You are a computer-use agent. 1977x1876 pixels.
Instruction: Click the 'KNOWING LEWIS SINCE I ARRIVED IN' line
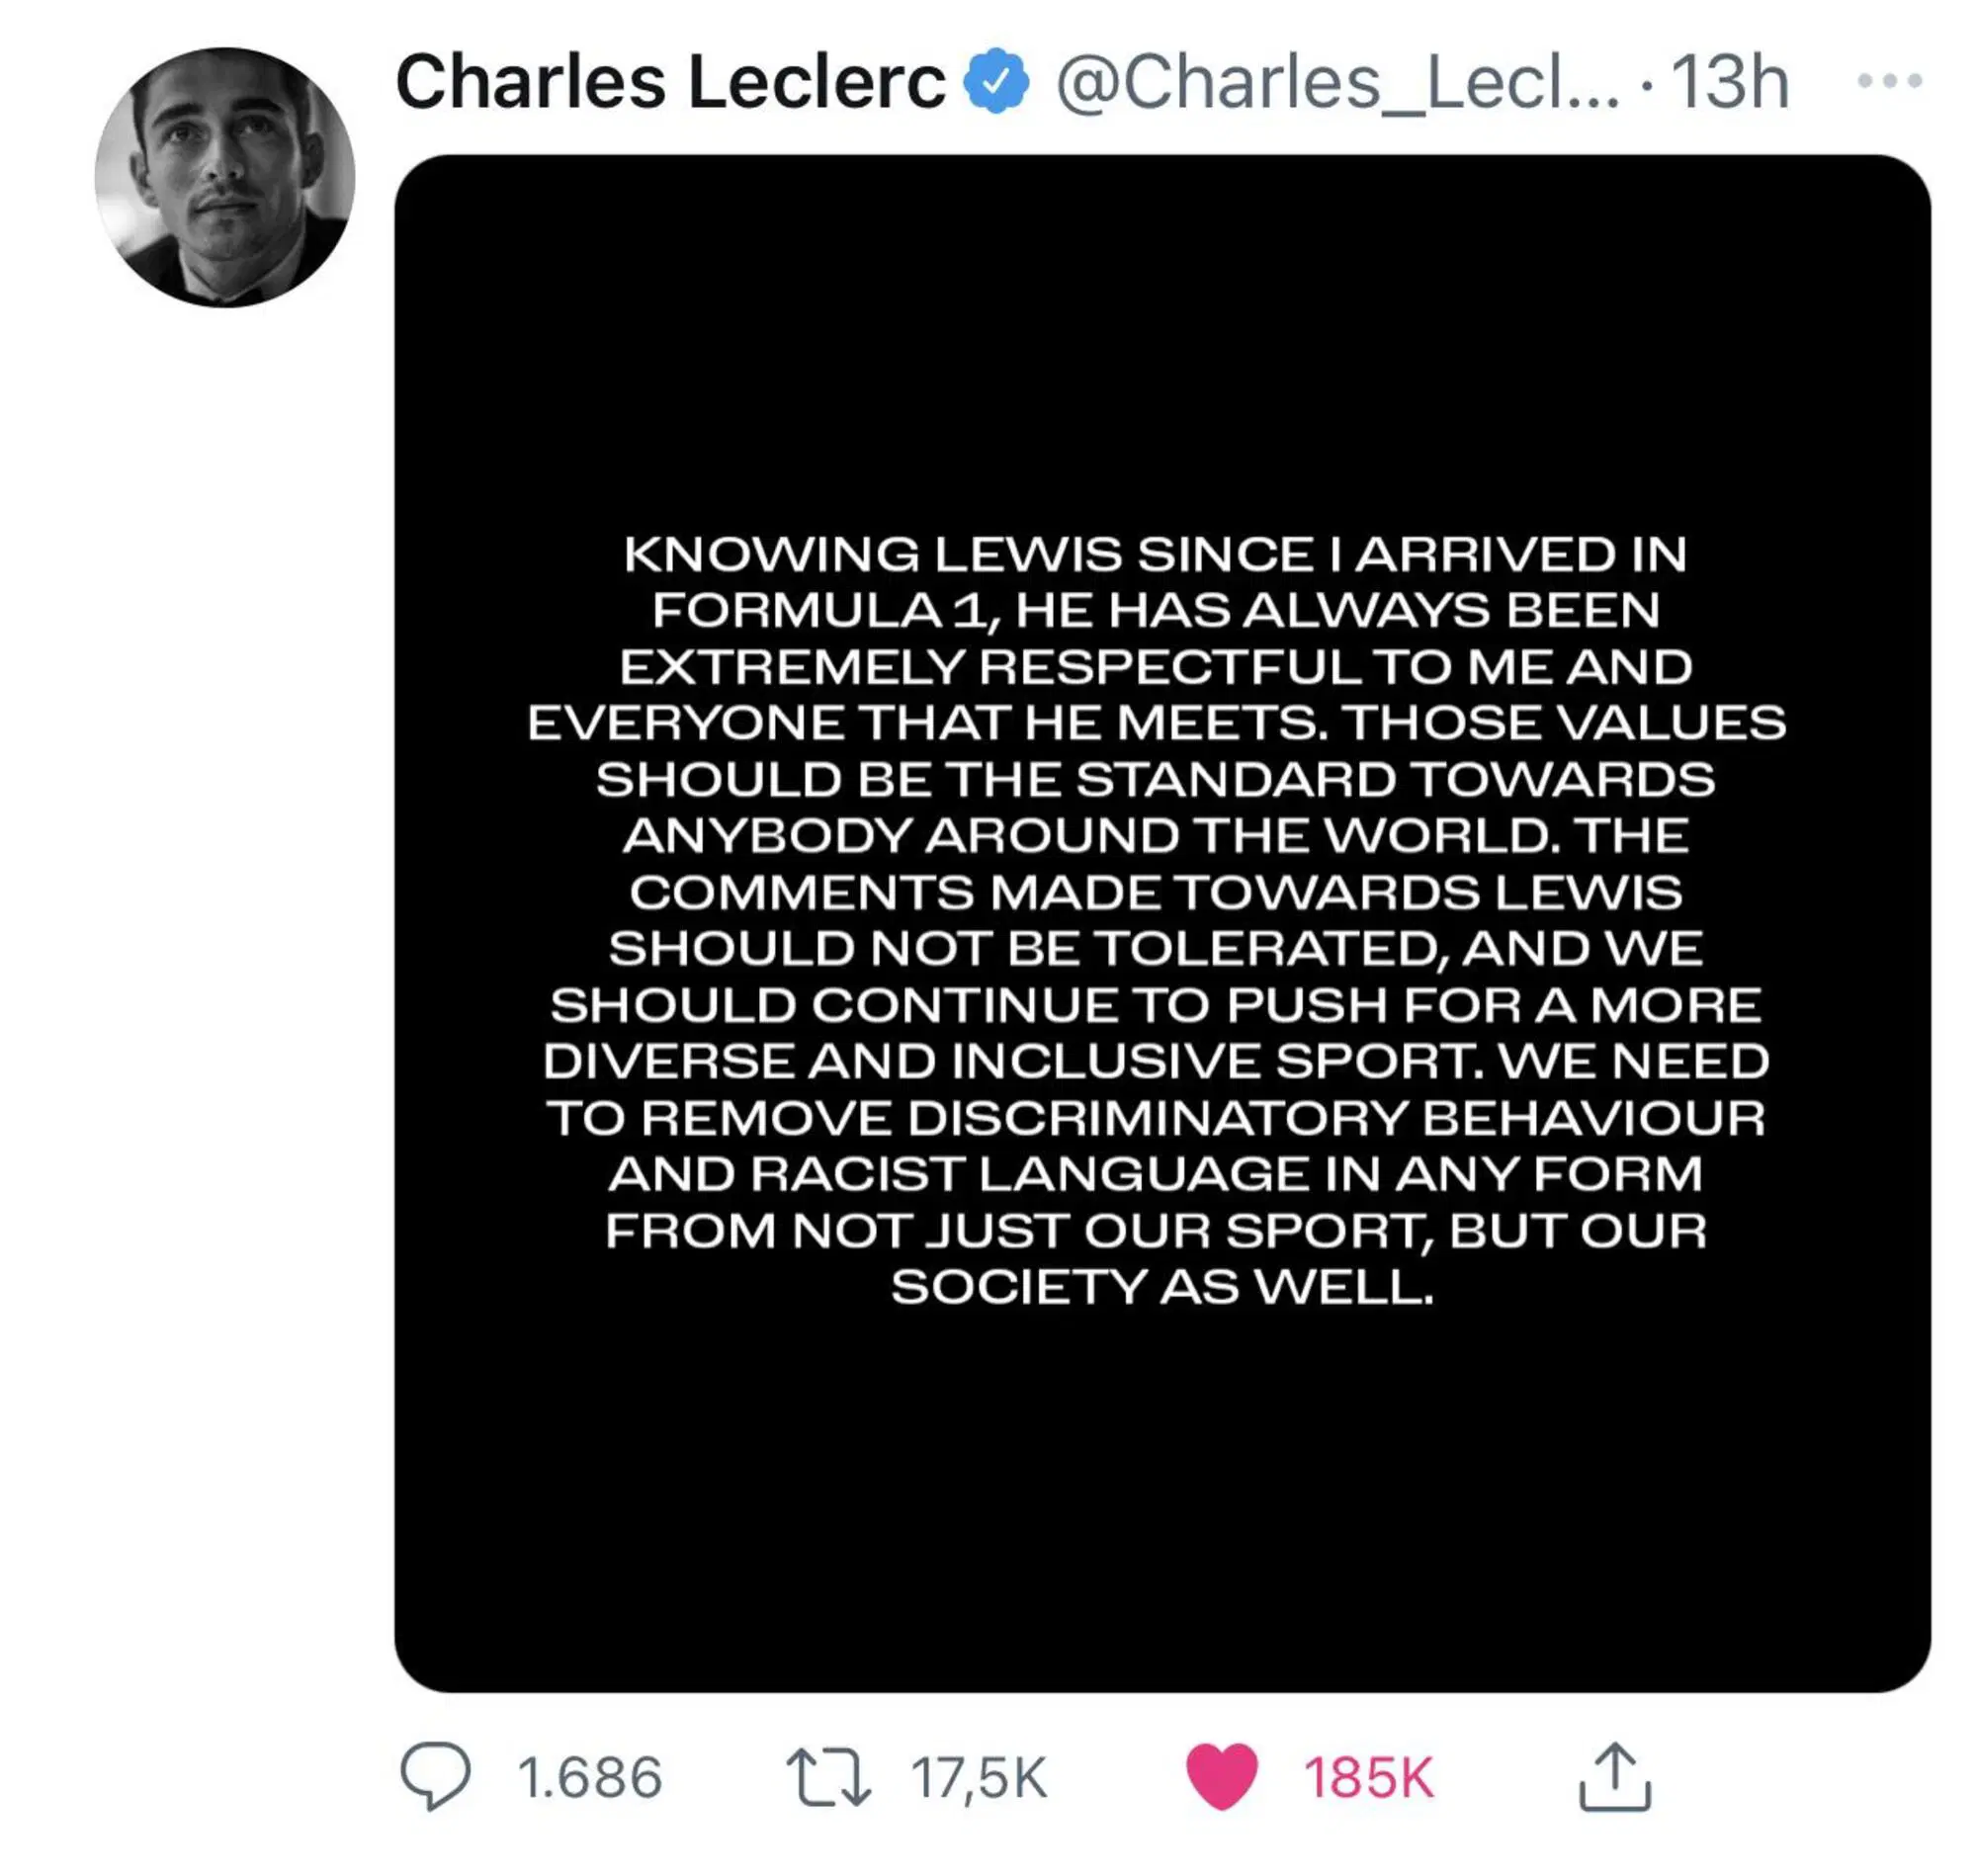click(1155, 555)
